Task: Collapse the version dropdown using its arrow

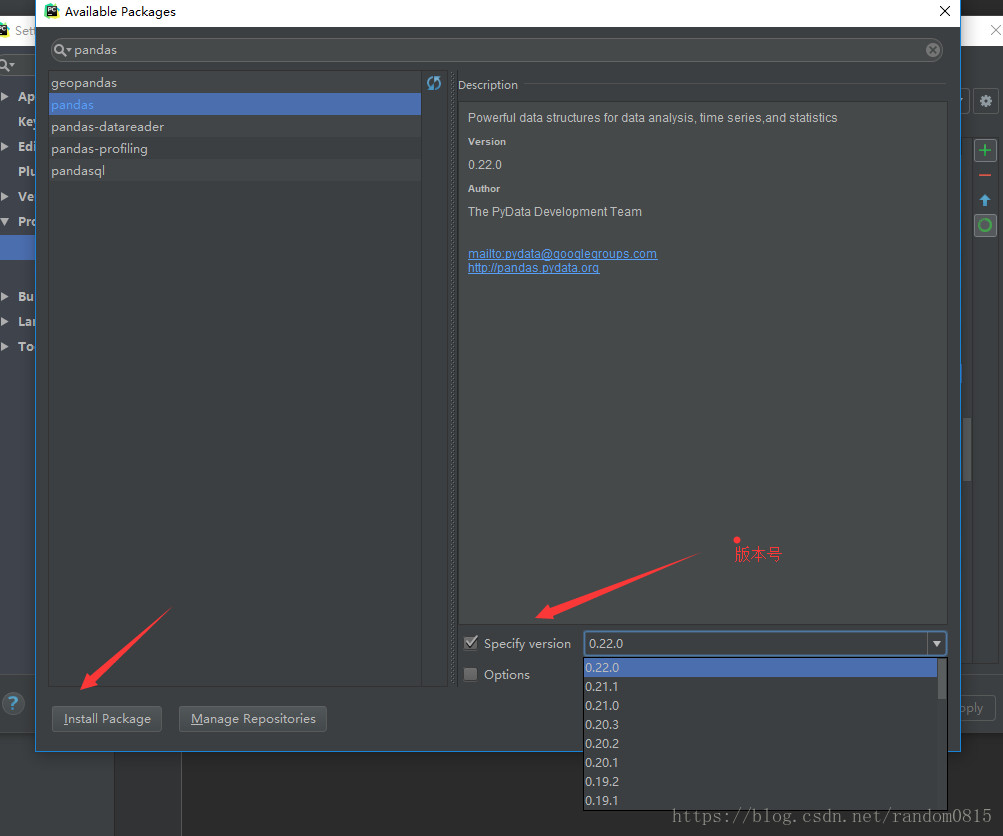Action: [936, 644]
